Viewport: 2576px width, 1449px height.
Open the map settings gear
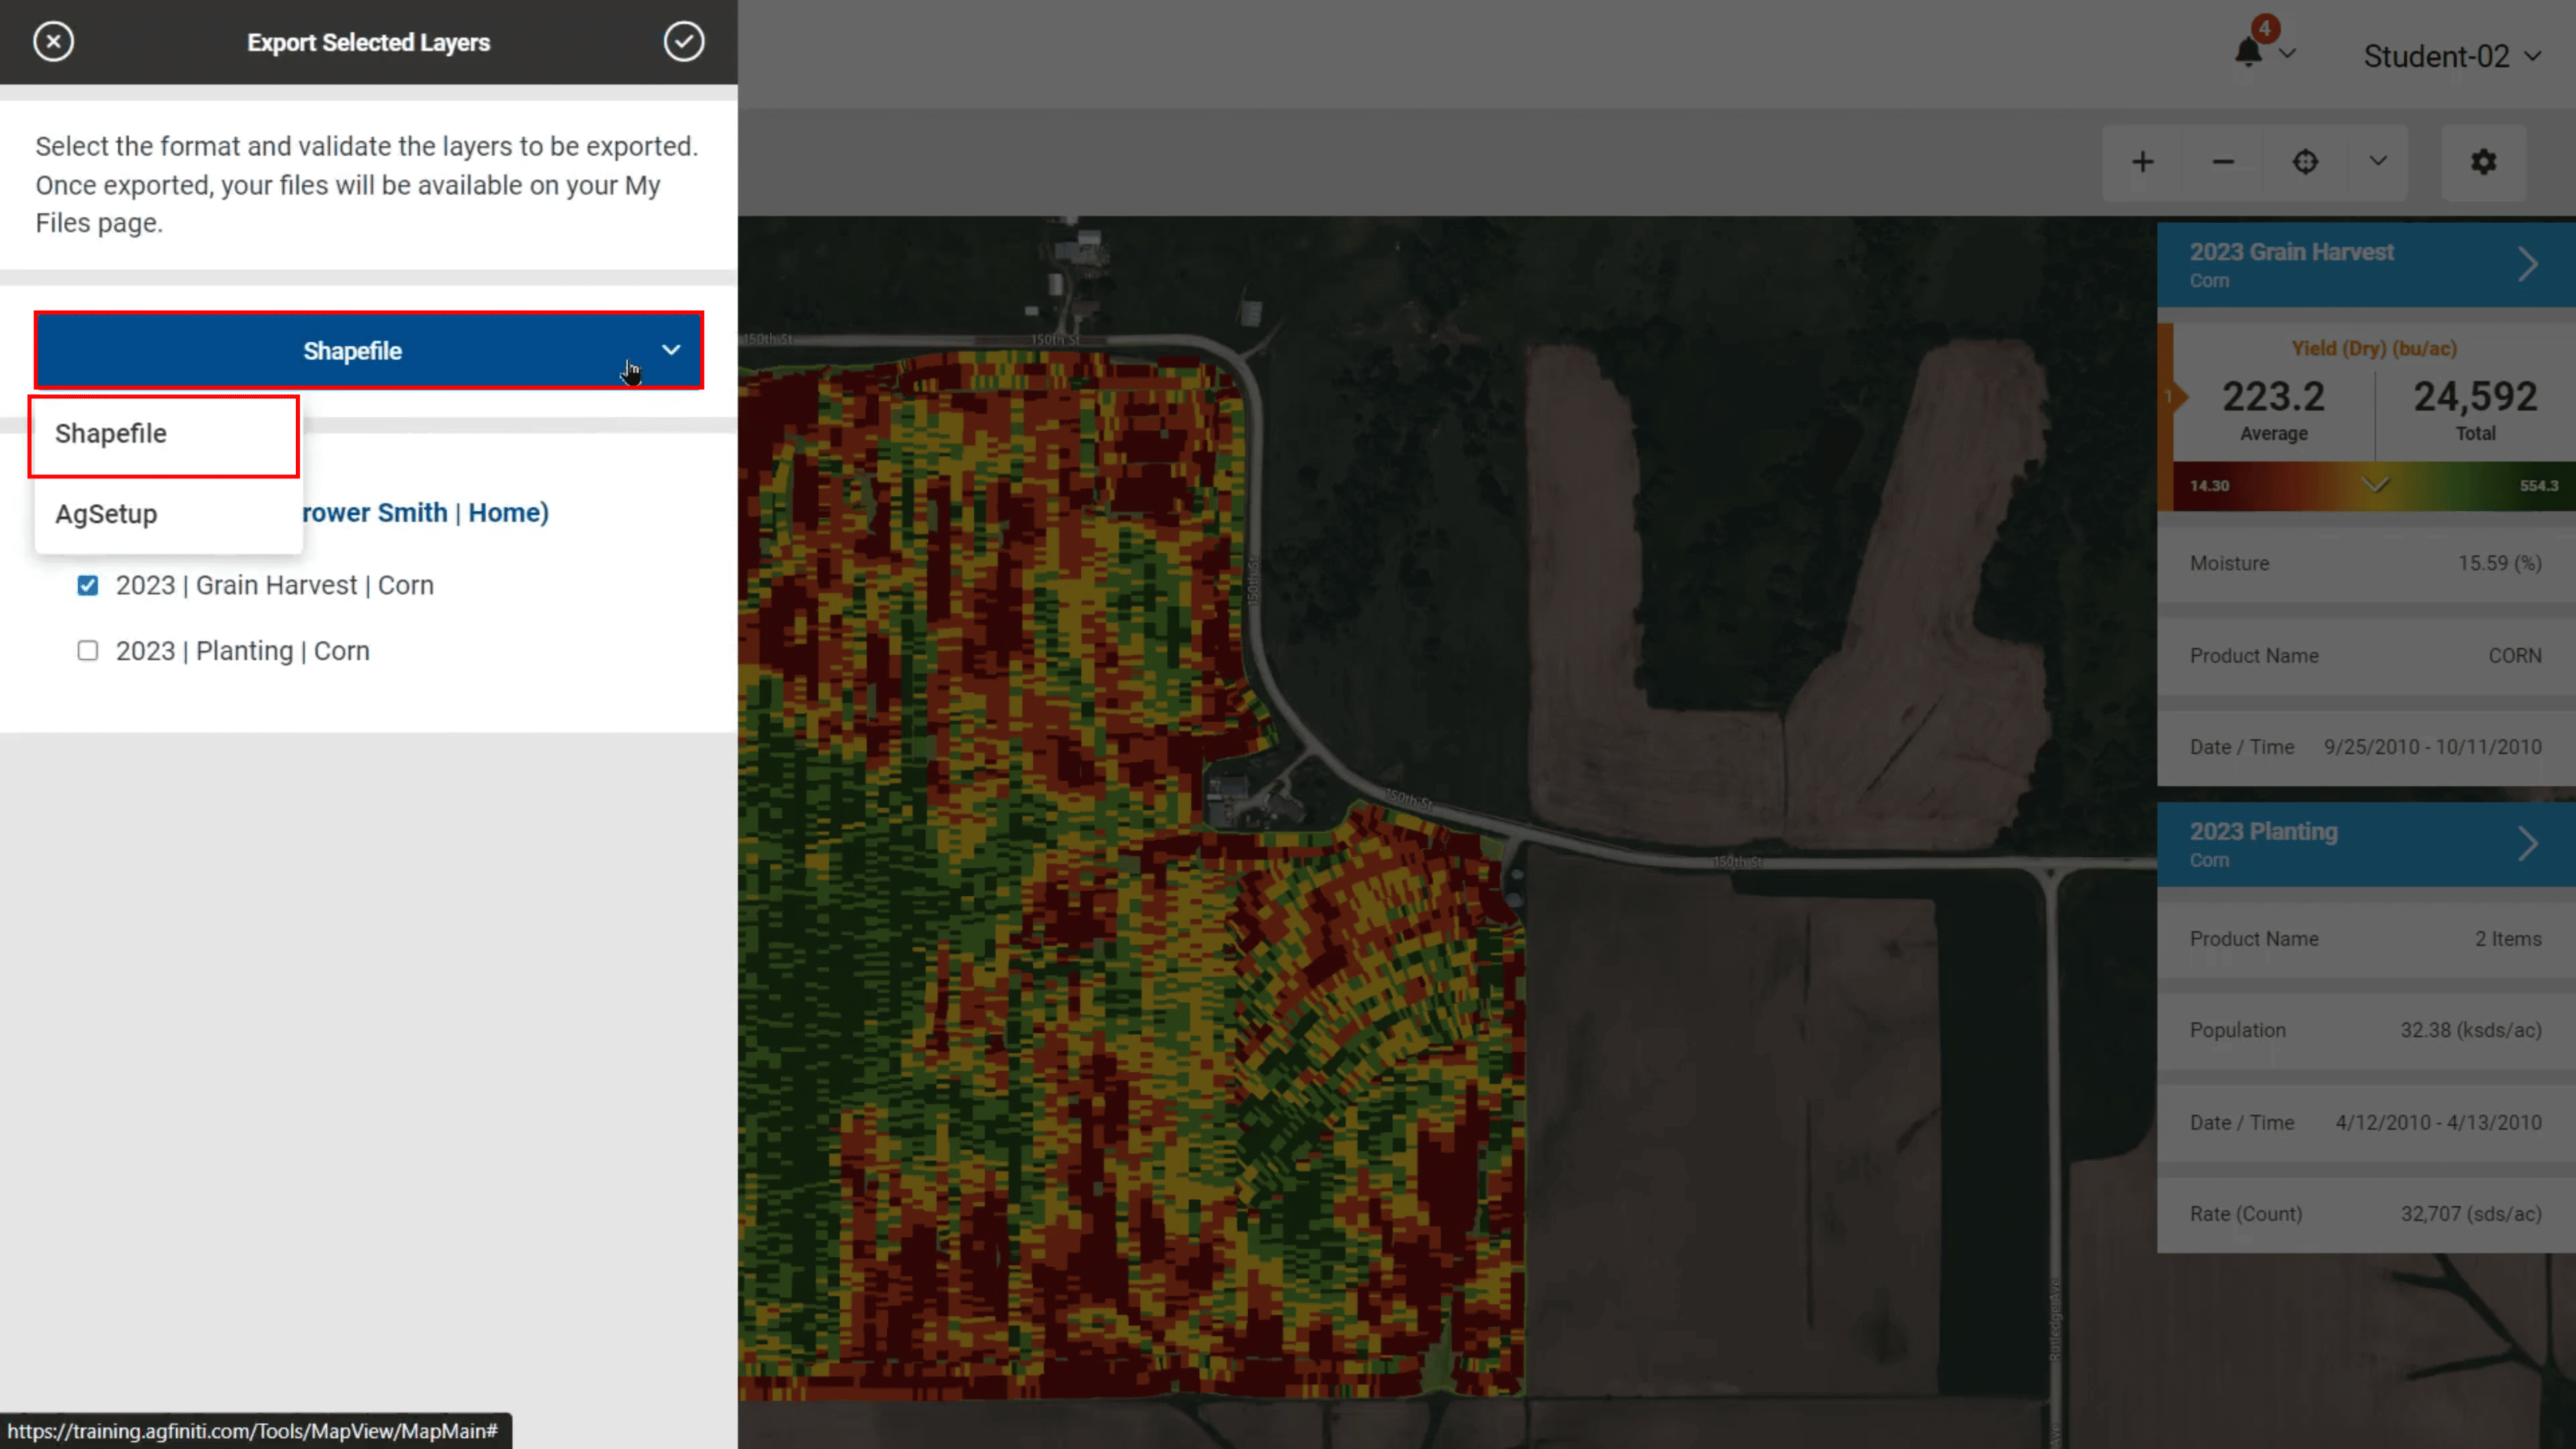2484,161
